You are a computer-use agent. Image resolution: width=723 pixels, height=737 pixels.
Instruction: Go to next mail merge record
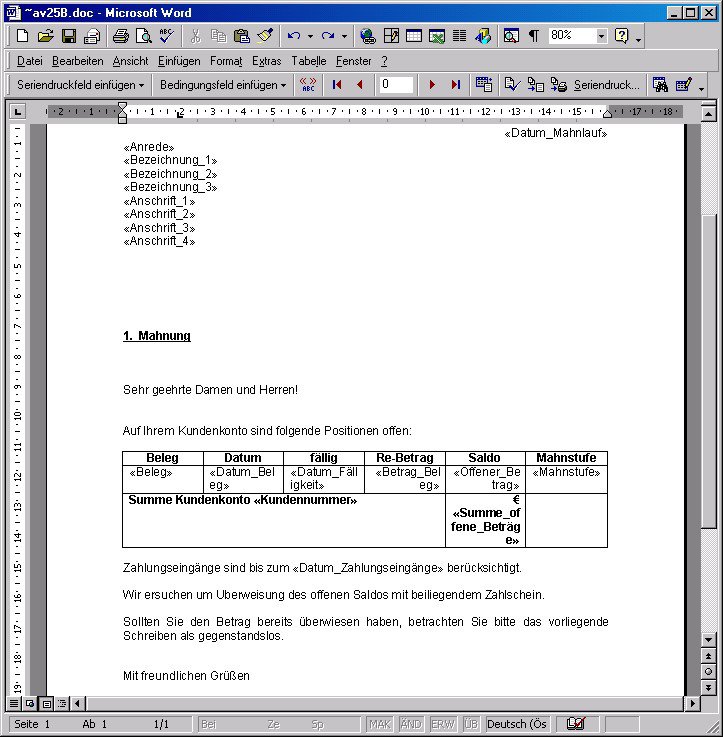tap(432, 85)
